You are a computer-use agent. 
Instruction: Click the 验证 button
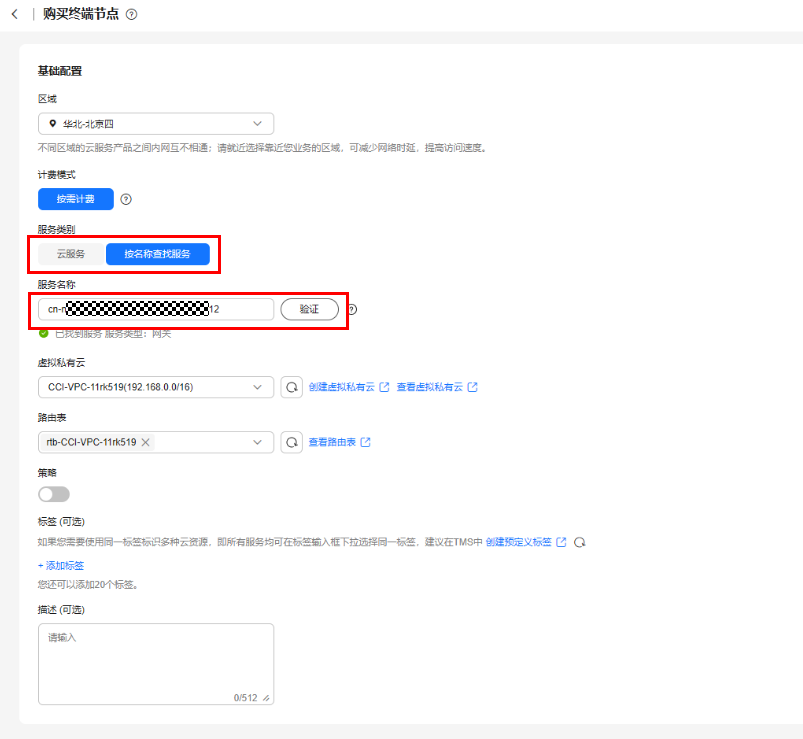click(309, 309)
